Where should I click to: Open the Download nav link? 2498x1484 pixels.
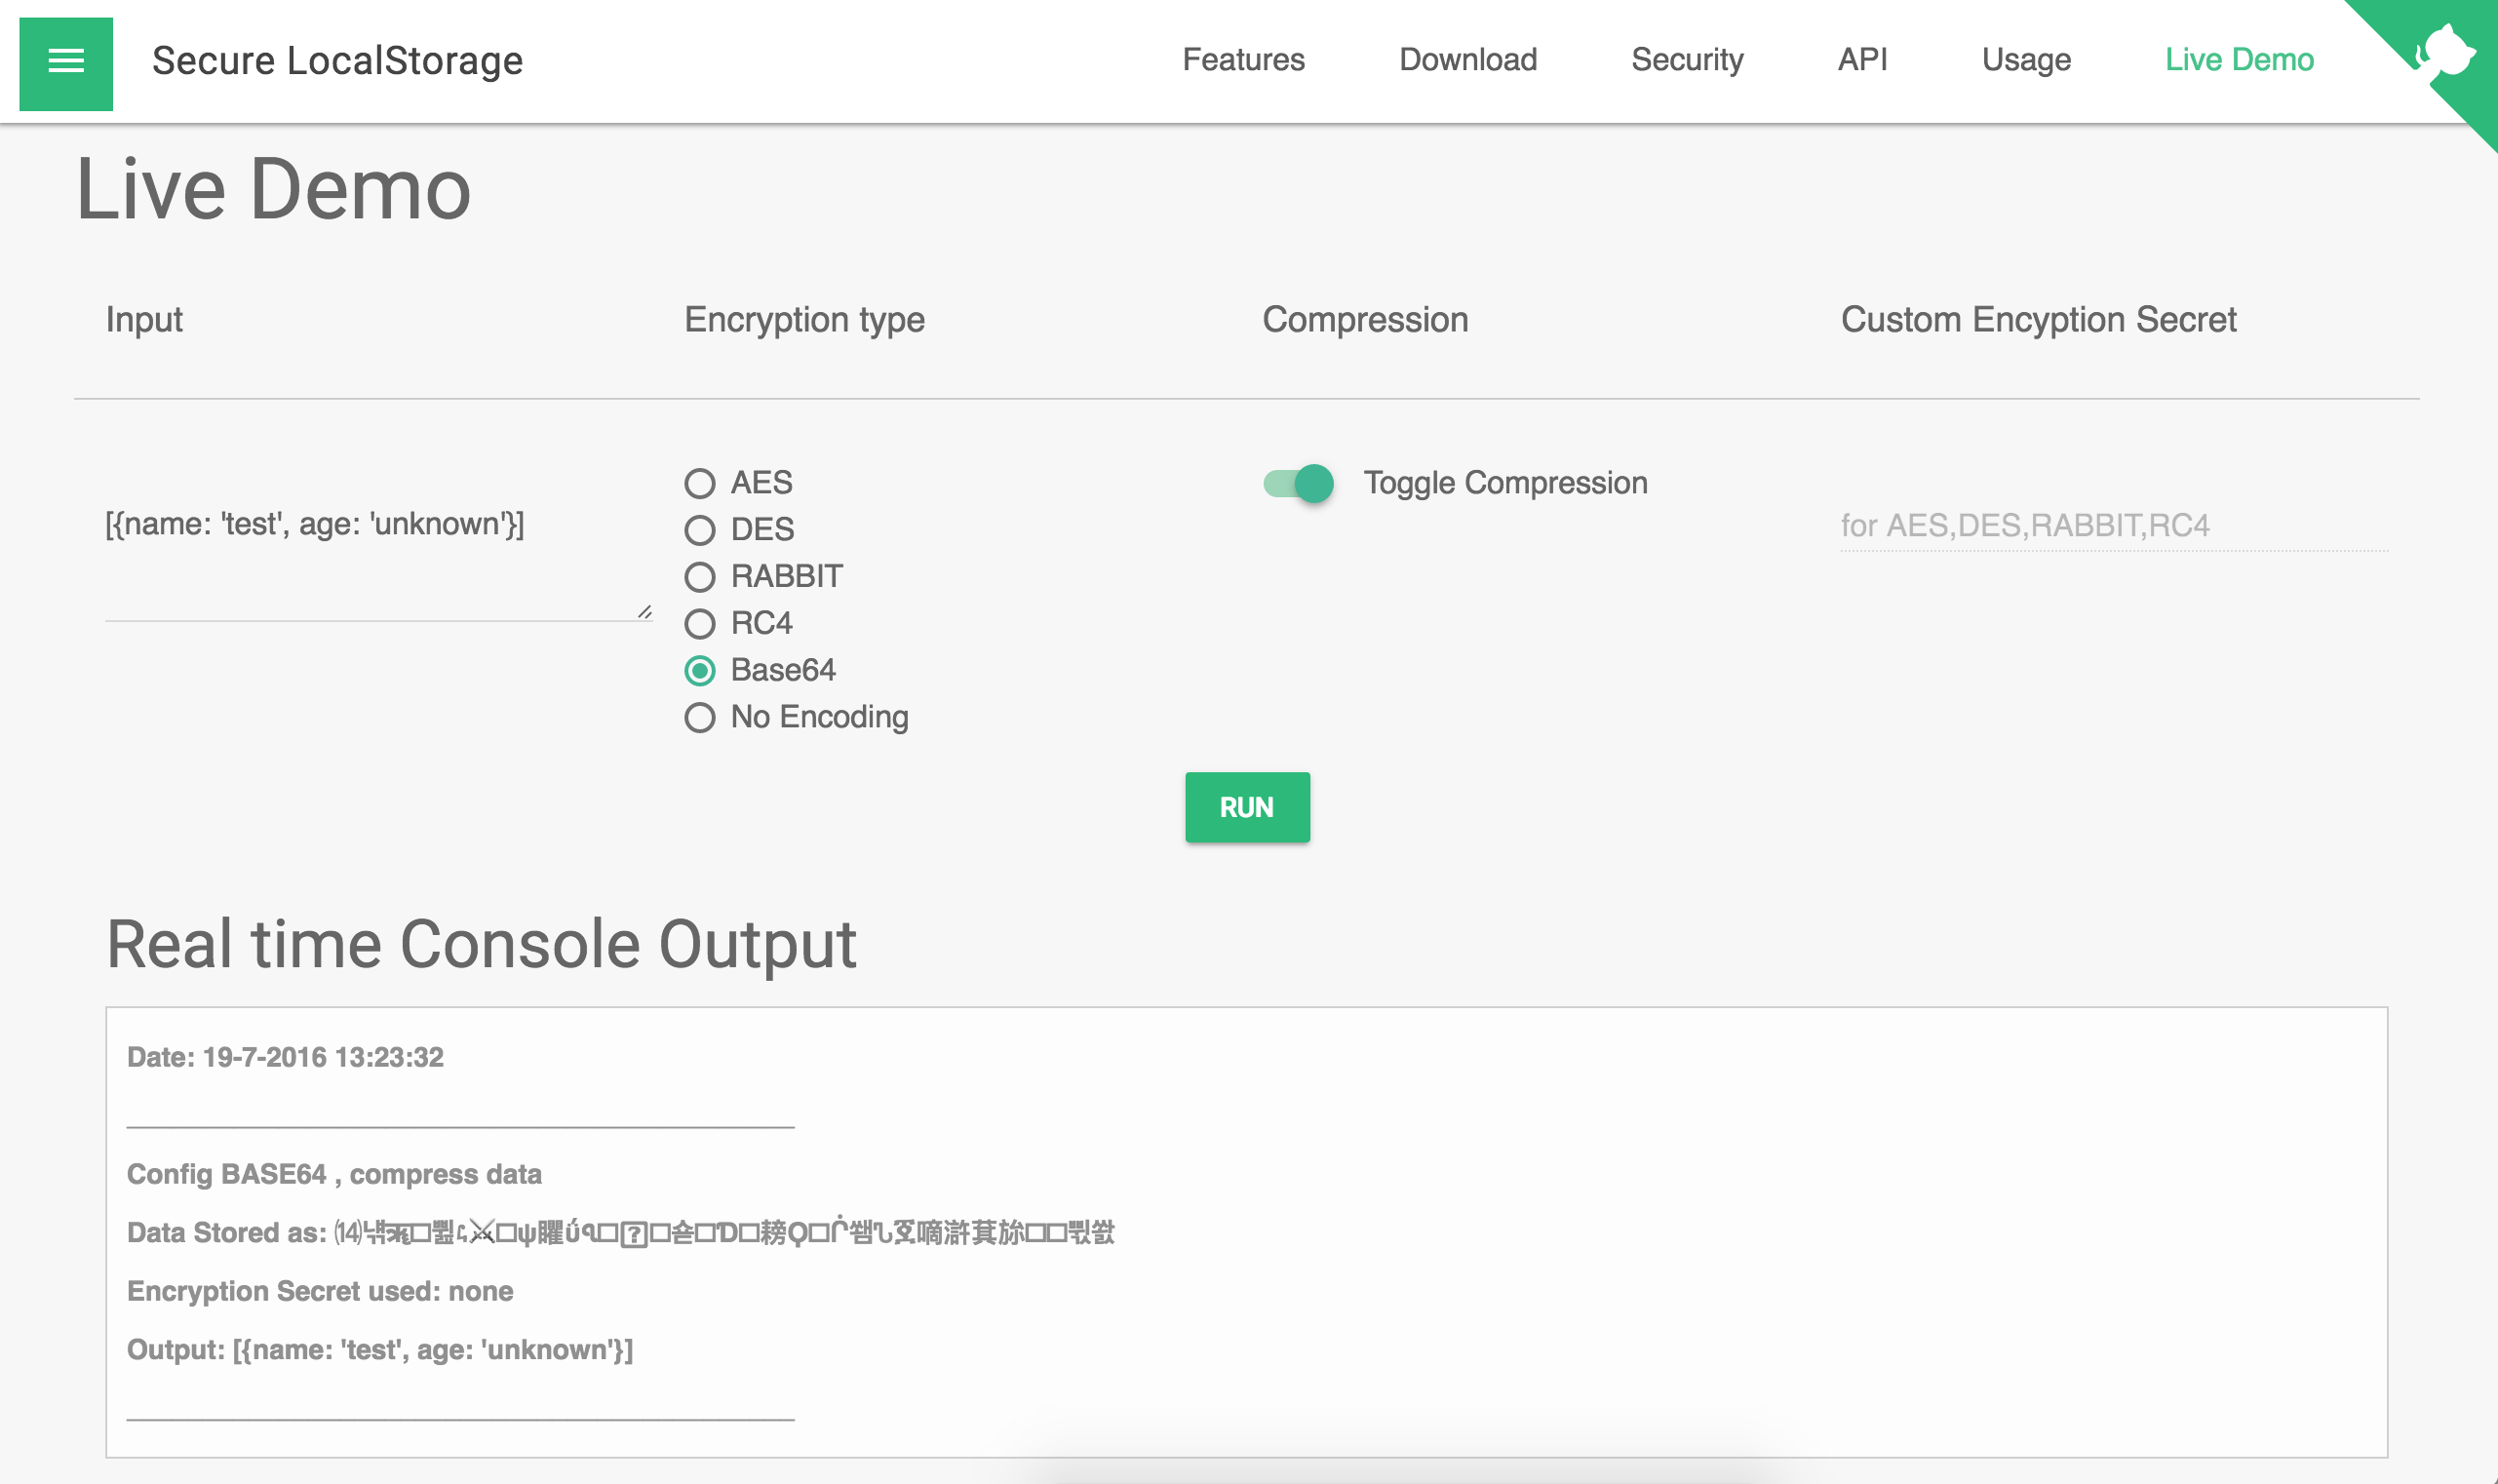click(x=1467, y=60)
